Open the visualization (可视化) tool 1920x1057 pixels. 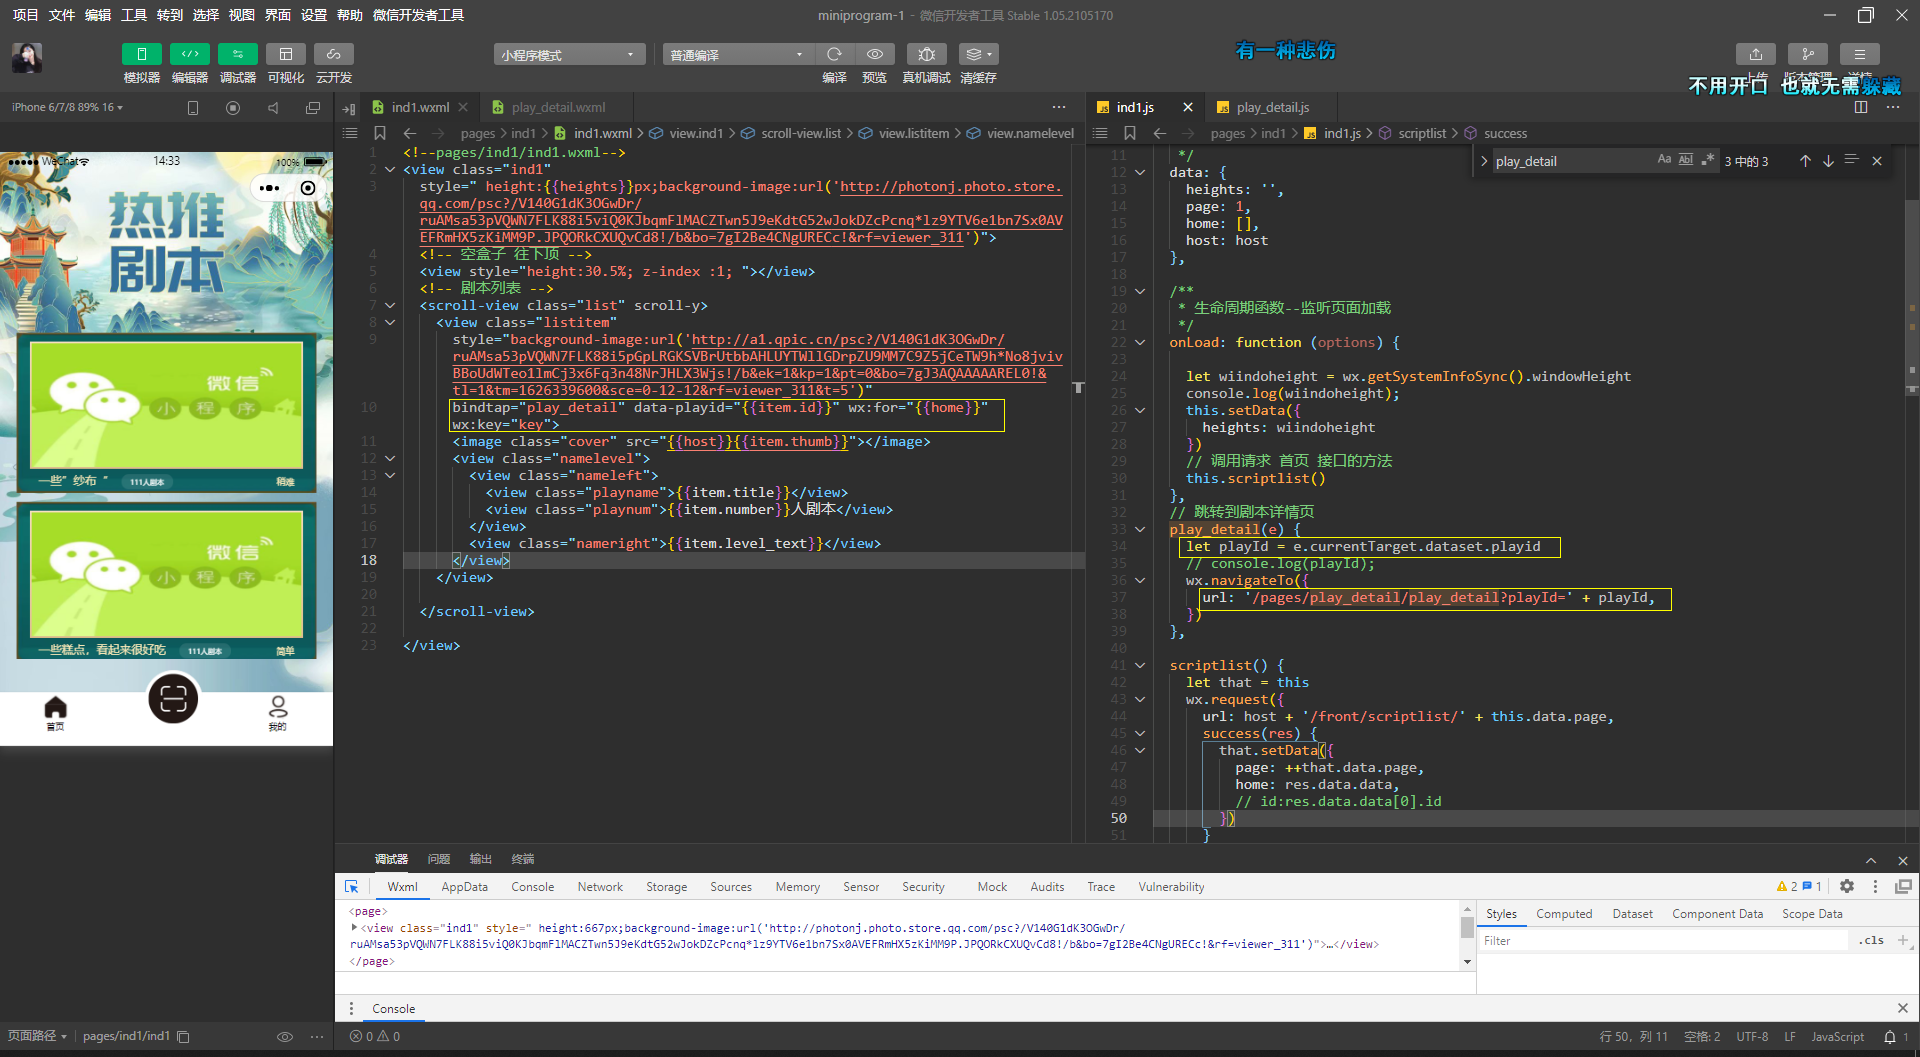point(286,54)
